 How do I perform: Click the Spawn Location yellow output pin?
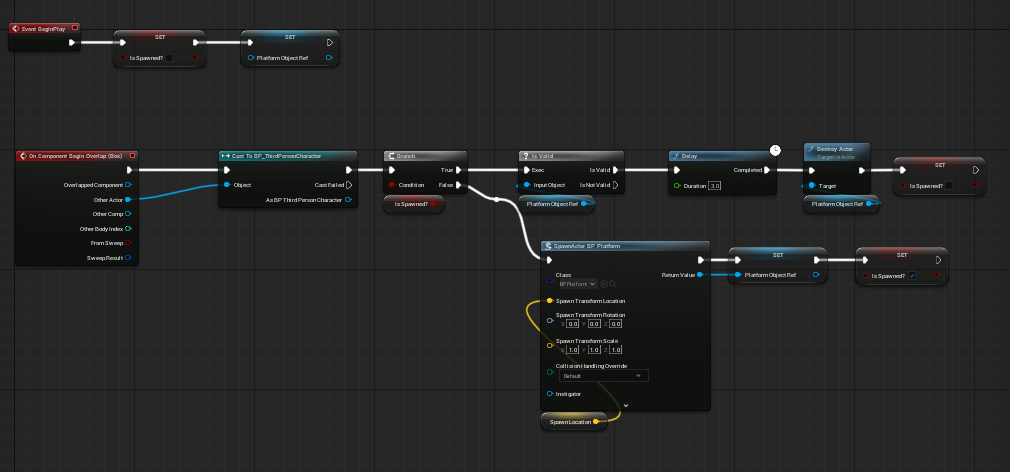coord(596,422)
